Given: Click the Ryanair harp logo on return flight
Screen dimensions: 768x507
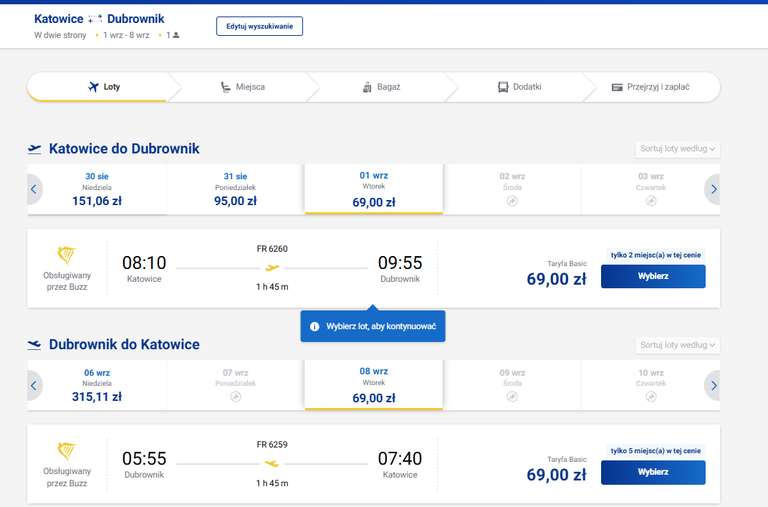Looking at the screenshot, I should coord(67,451).
